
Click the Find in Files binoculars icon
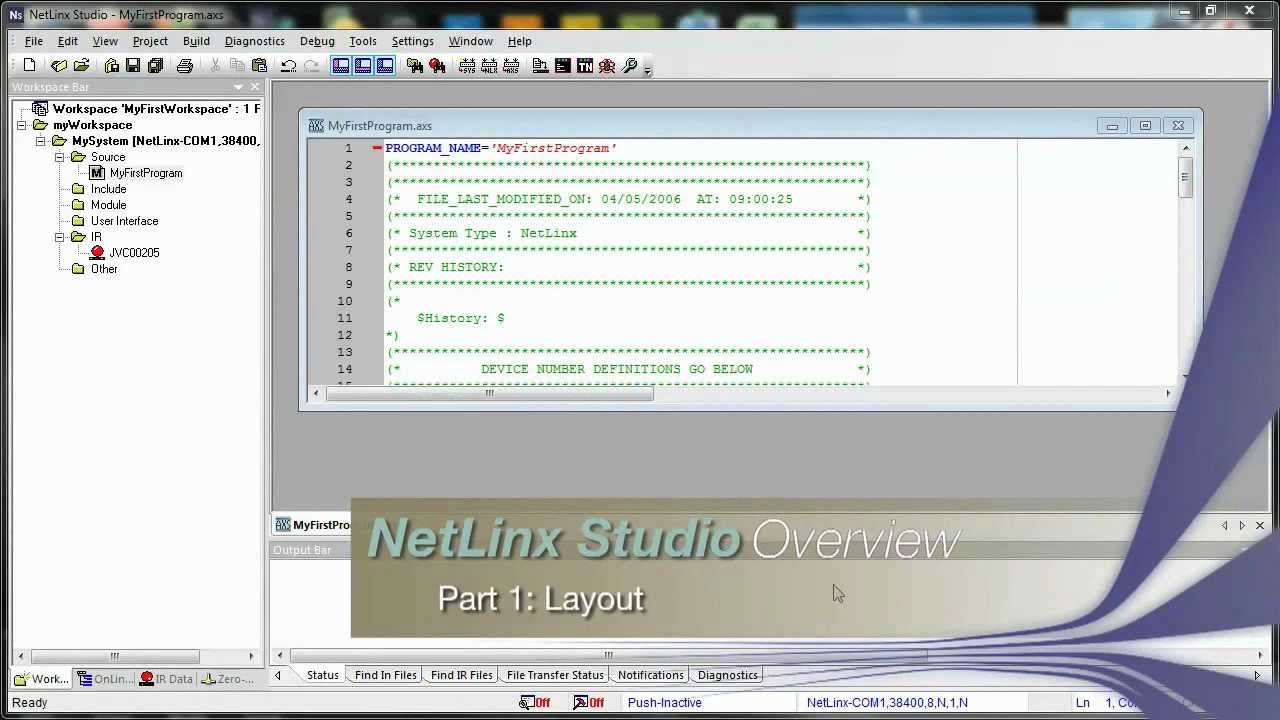coord(415,66)
